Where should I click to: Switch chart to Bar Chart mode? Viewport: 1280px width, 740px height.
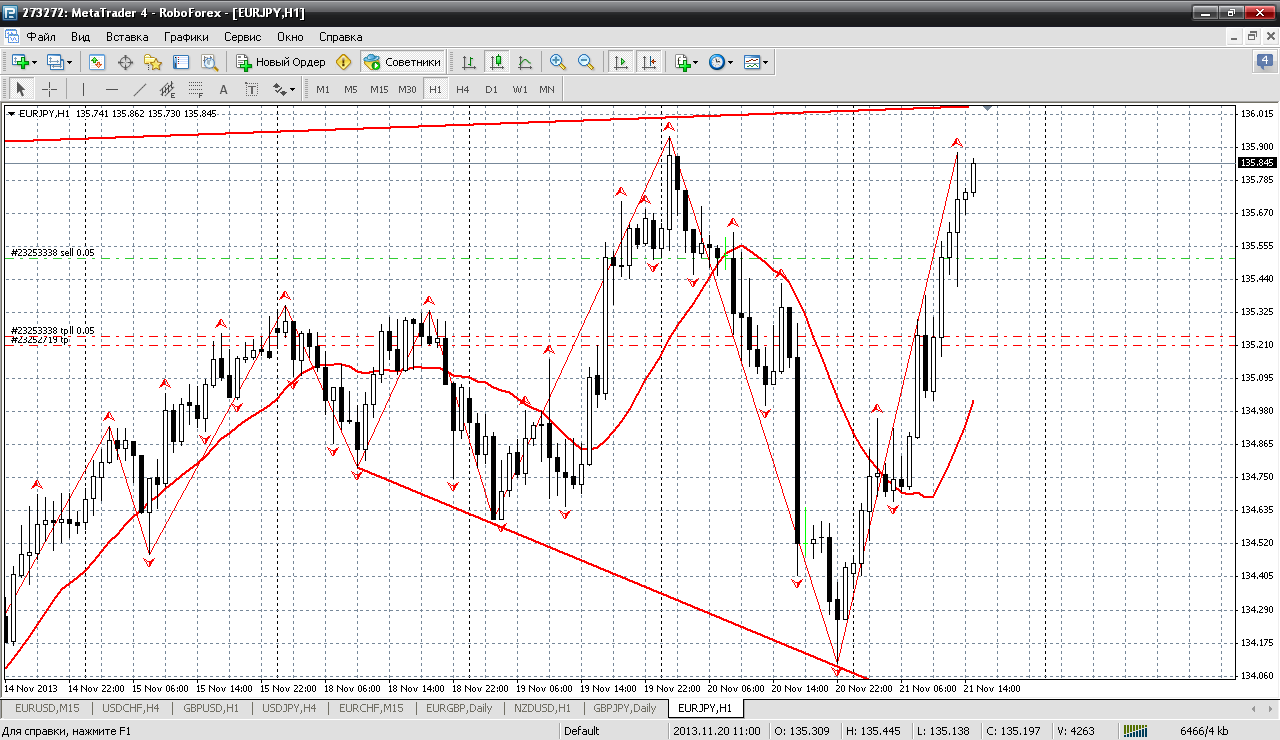click(468, 62)
